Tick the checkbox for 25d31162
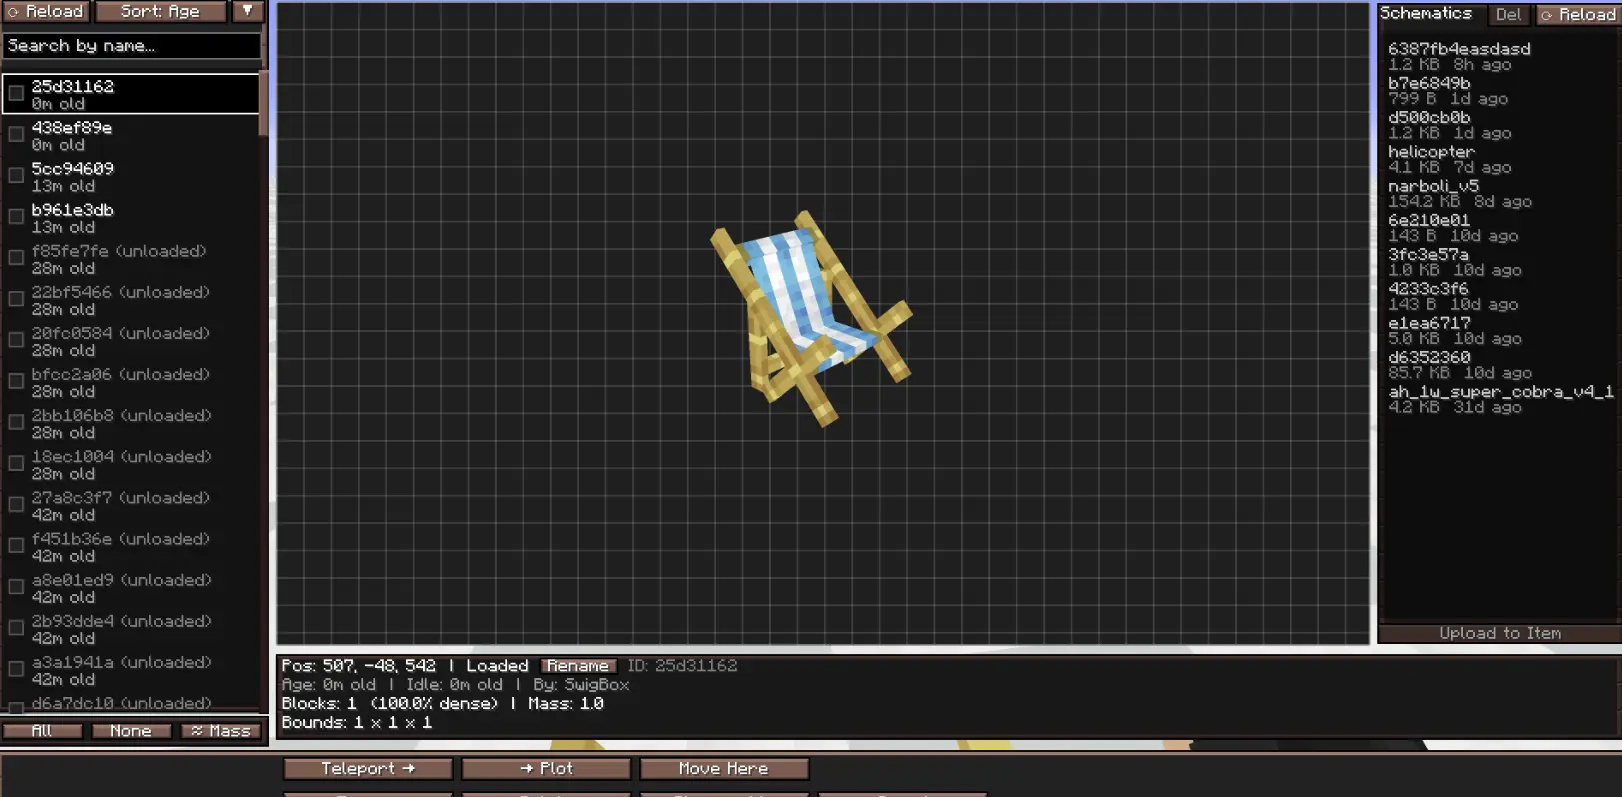The image size is (1622, 797). click(x=16, y=93)
